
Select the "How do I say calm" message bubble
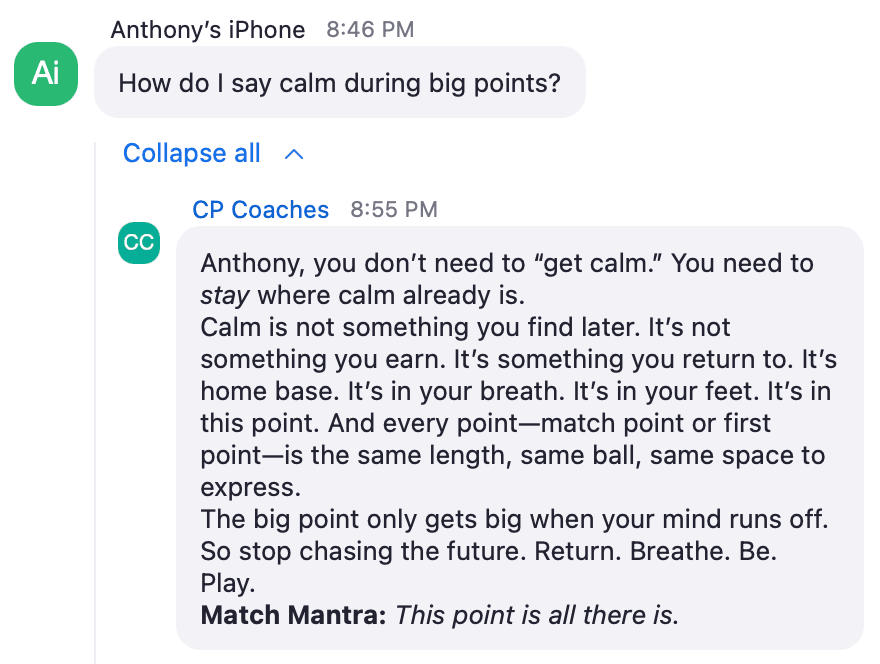coord(340,83)
